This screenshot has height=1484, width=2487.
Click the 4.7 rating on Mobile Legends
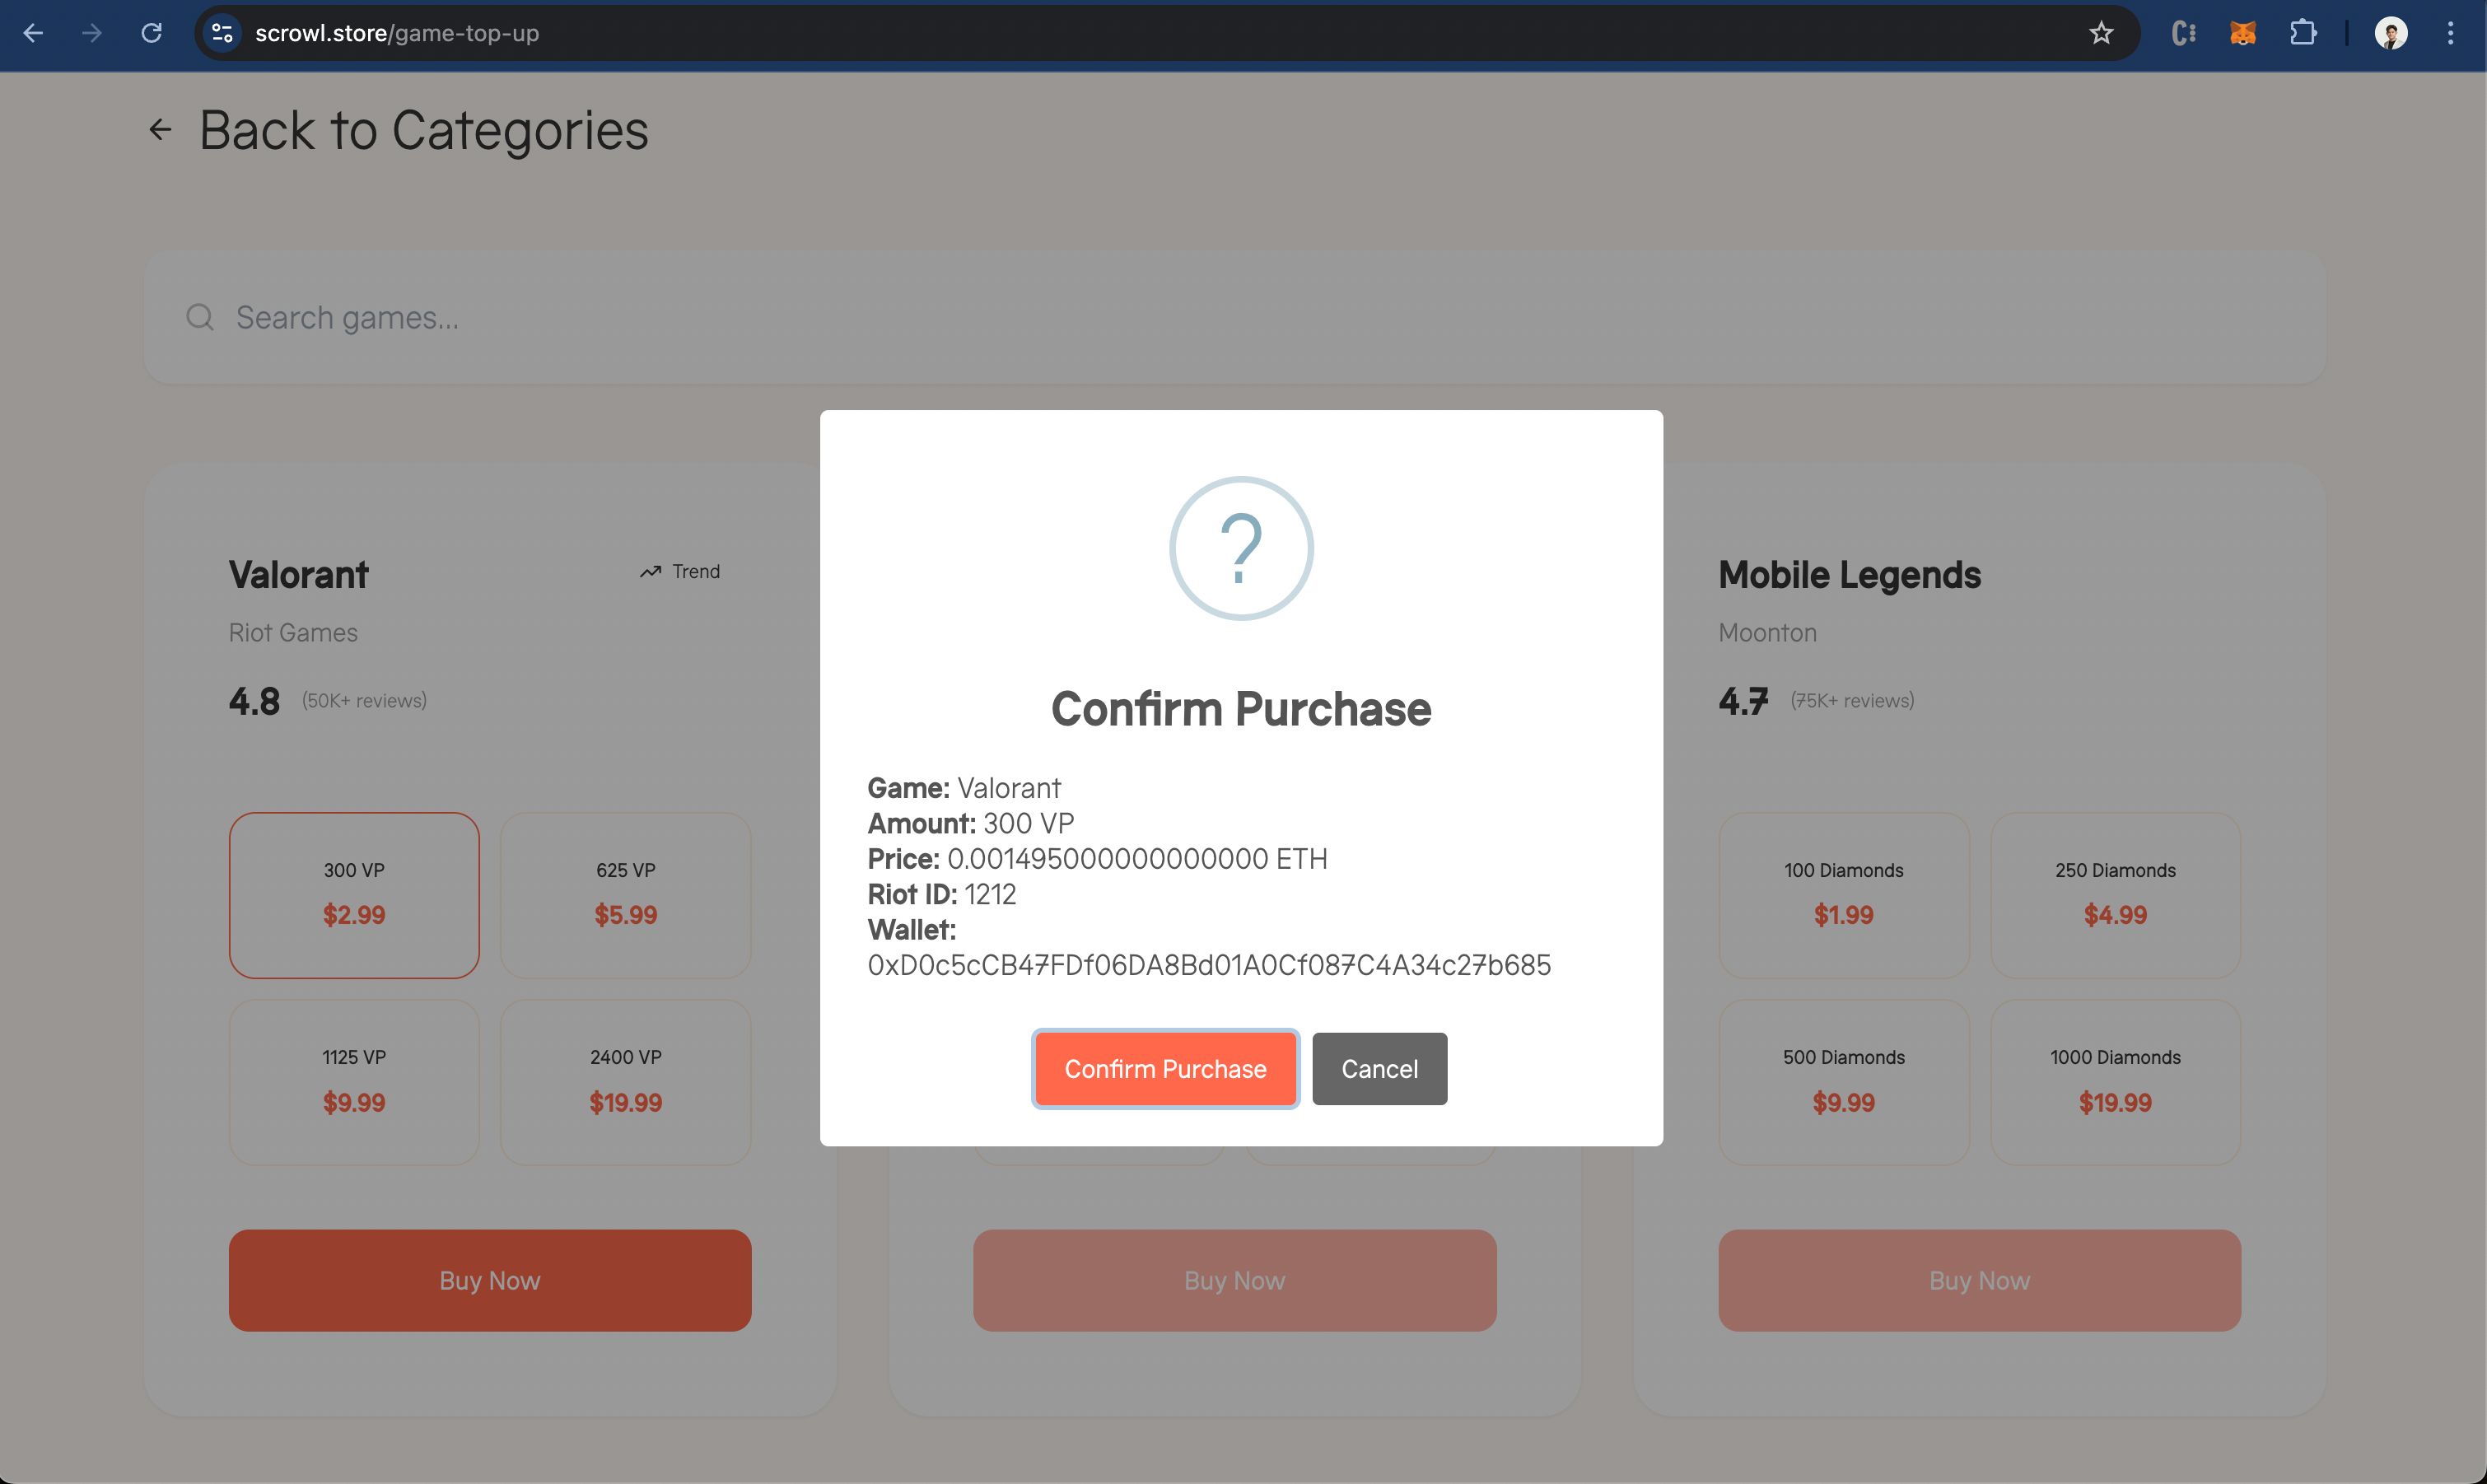coord(1743,701)
